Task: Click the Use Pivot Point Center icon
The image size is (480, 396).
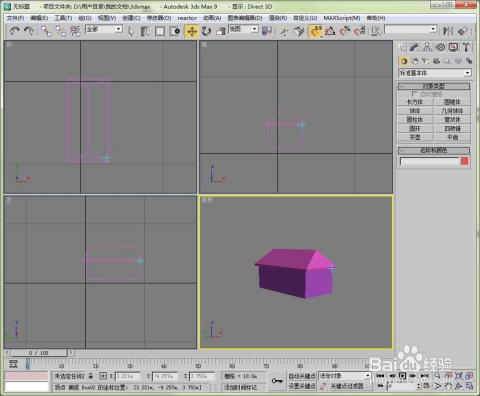Action: [x=267, y=31]
